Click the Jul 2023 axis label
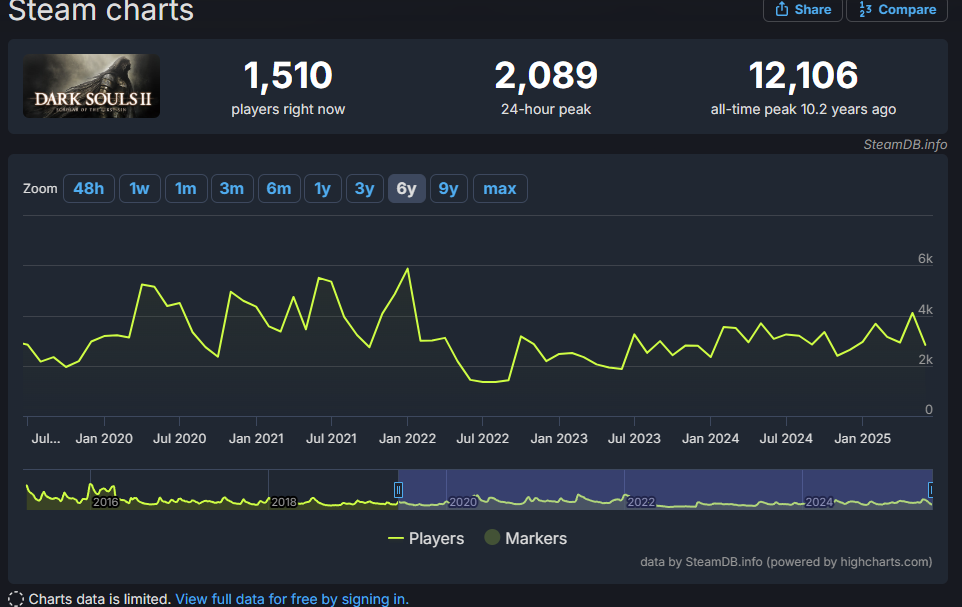The image size is (962, 607). [634, 438]
